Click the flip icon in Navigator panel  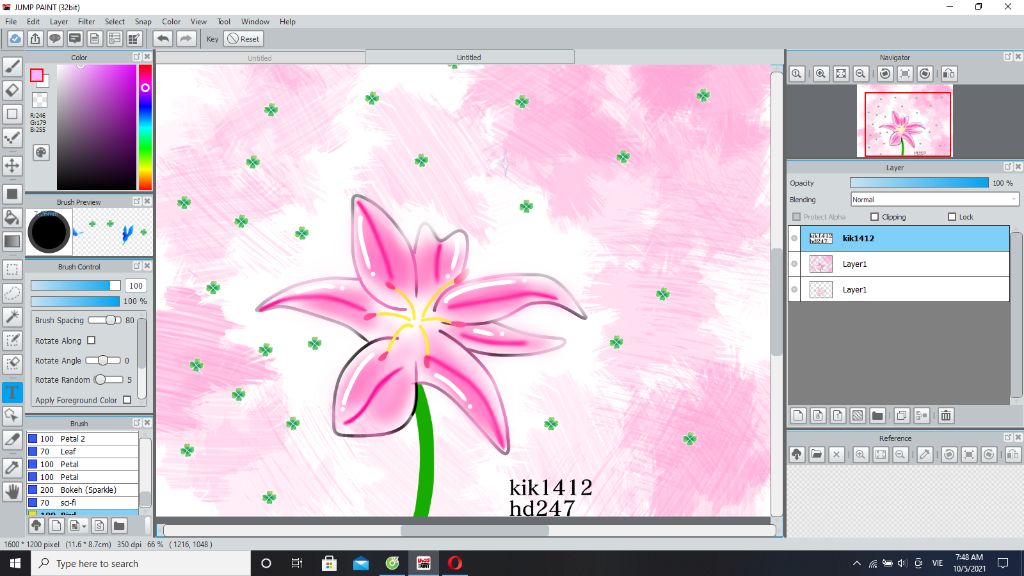(949, 74)
